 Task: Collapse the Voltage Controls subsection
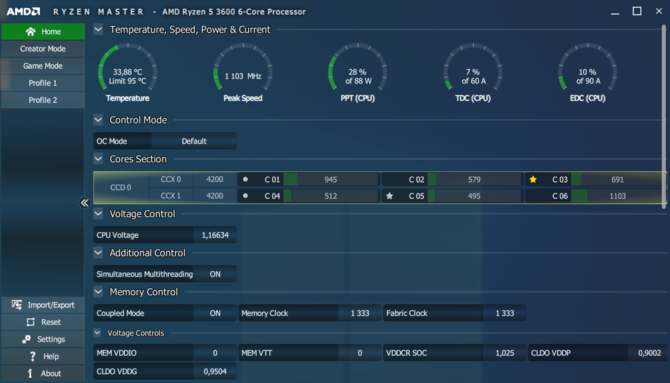coord(97,333)
